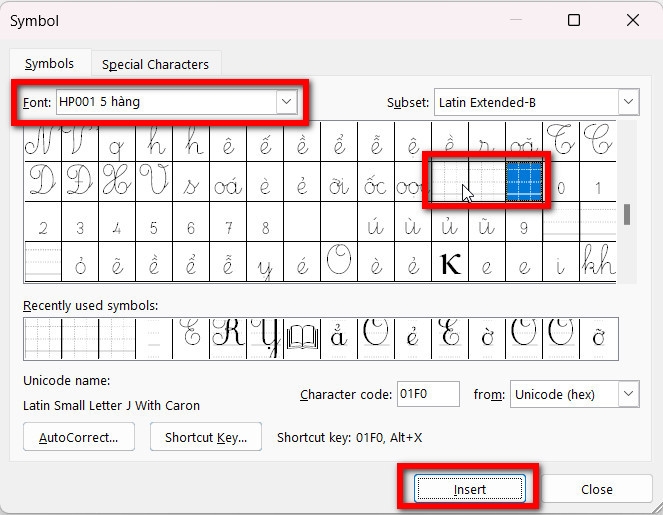Screen dimensions: 663x515
Task: Choose the cursive 'kh' symbol
Action: click(x=598, y=262)
